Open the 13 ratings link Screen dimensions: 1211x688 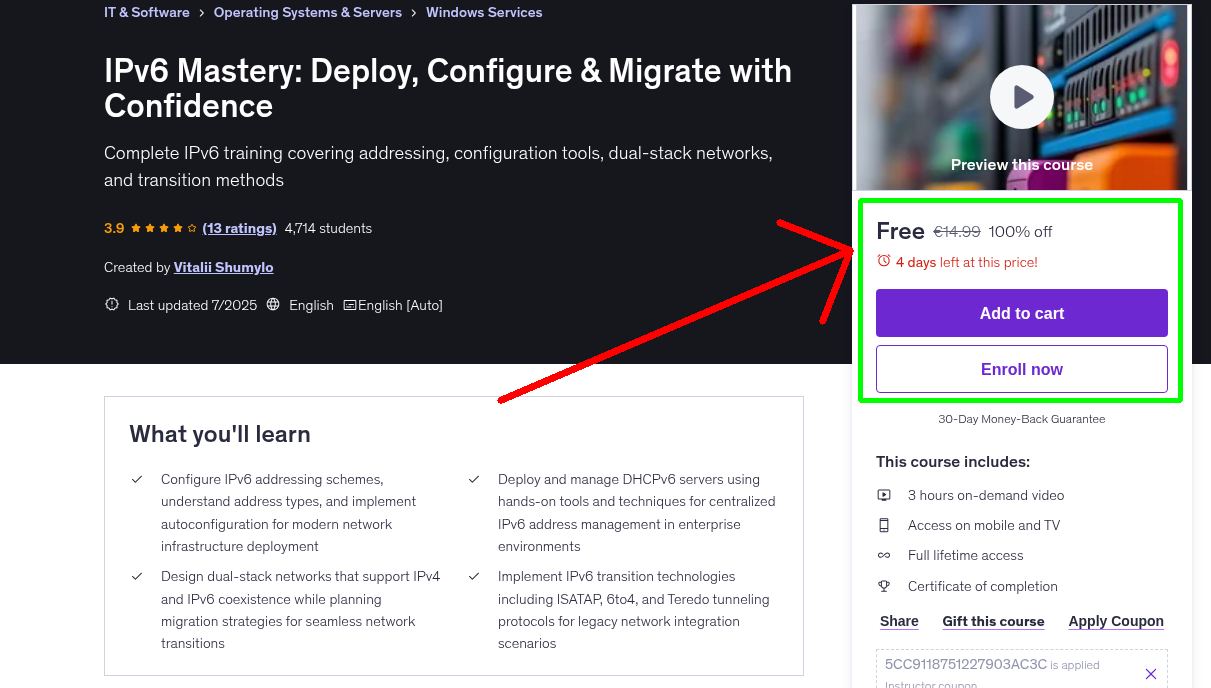point(239,228)
